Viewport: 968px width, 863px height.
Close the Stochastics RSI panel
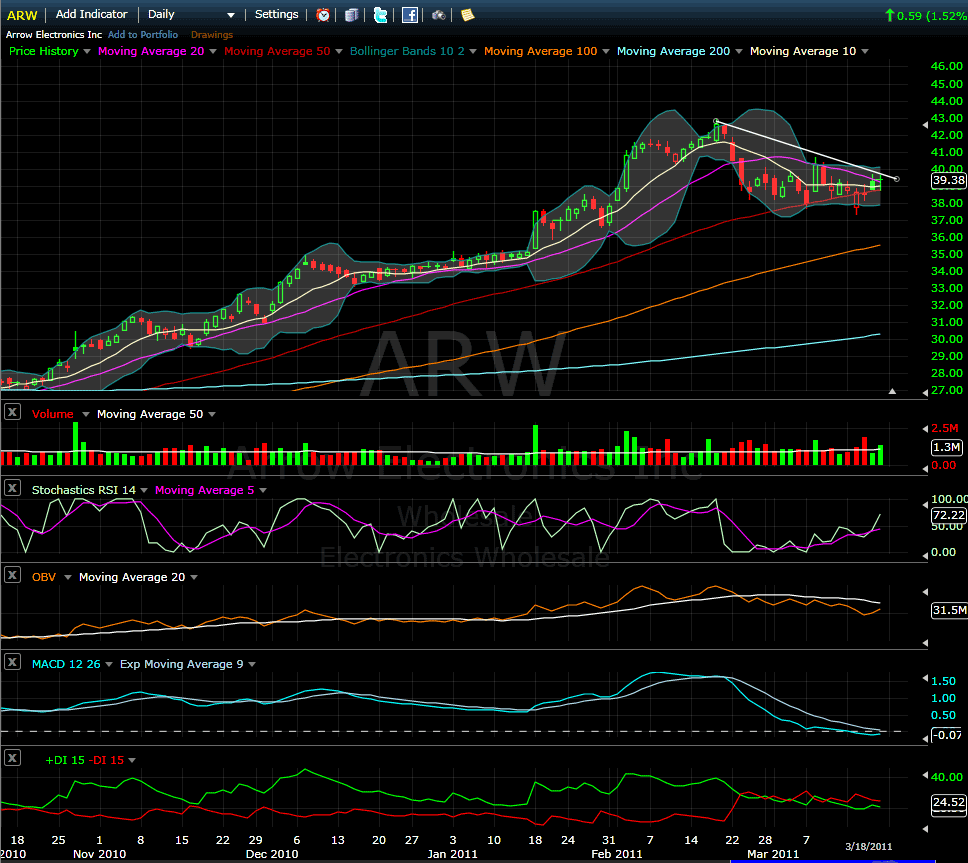click(x=12, y=488)
